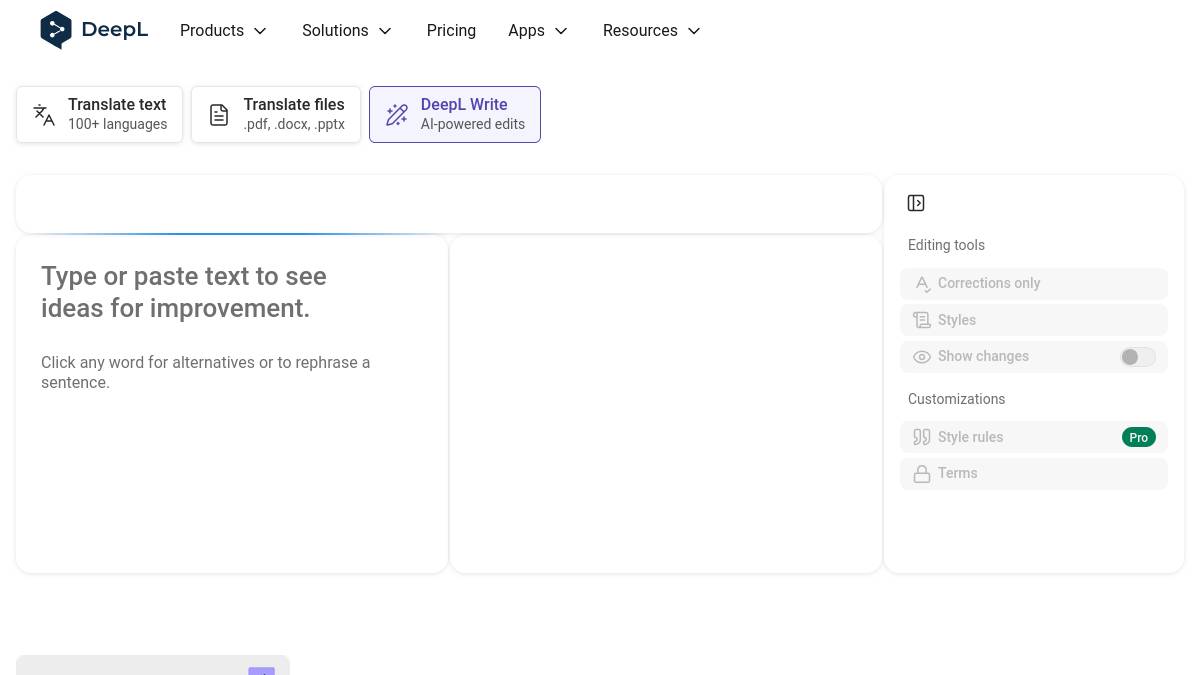The image size is (1200, 675).
Task: Open the Apps dropdown menu
Action: (537, 31)
